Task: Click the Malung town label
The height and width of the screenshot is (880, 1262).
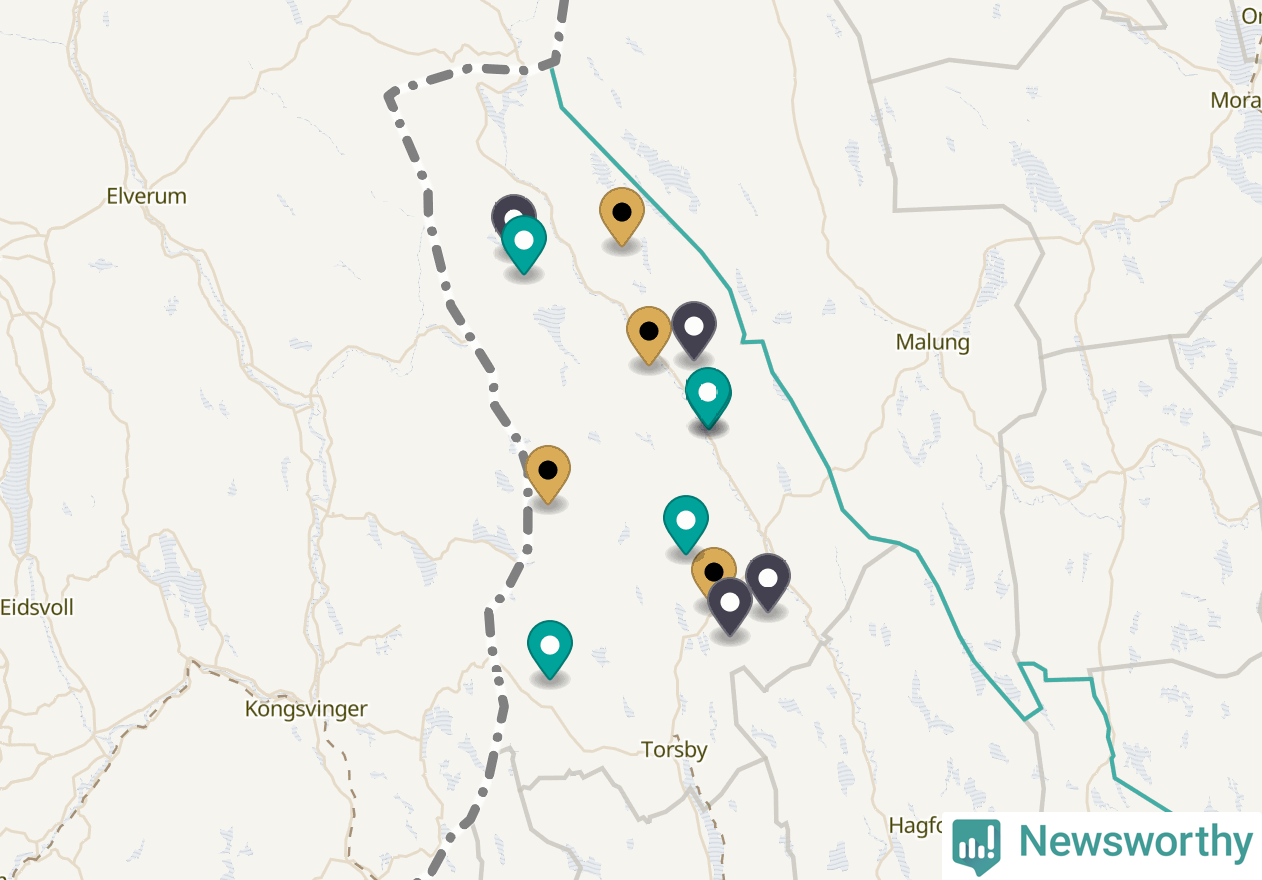Action: point(933,343)
